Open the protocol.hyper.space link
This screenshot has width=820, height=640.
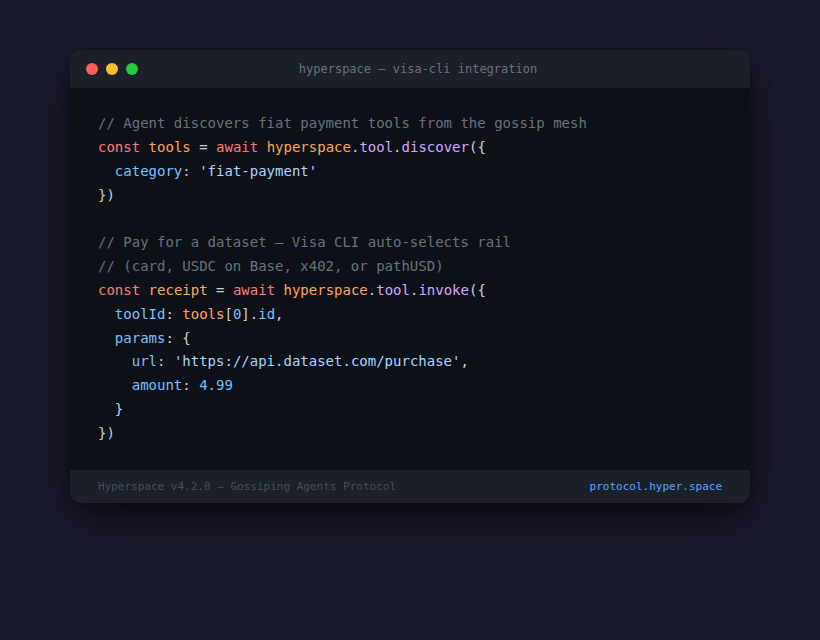point(655,486)
